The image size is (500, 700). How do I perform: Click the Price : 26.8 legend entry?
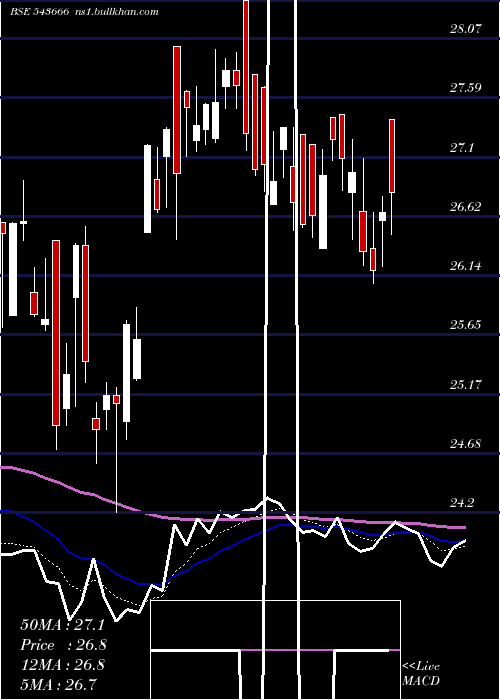[63, 645]
